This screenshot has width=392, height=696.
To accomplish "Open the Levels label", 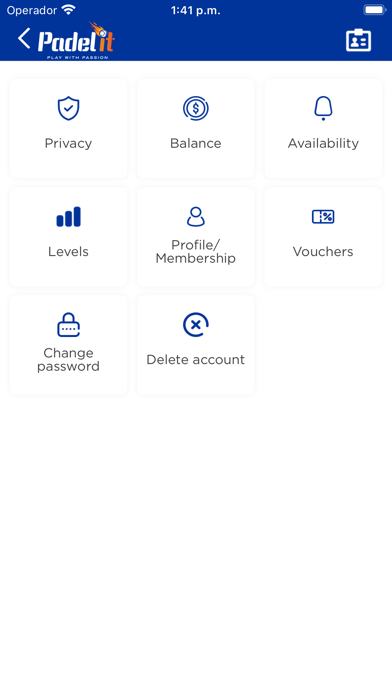I will pyautogui.click(x=68, y=252).
